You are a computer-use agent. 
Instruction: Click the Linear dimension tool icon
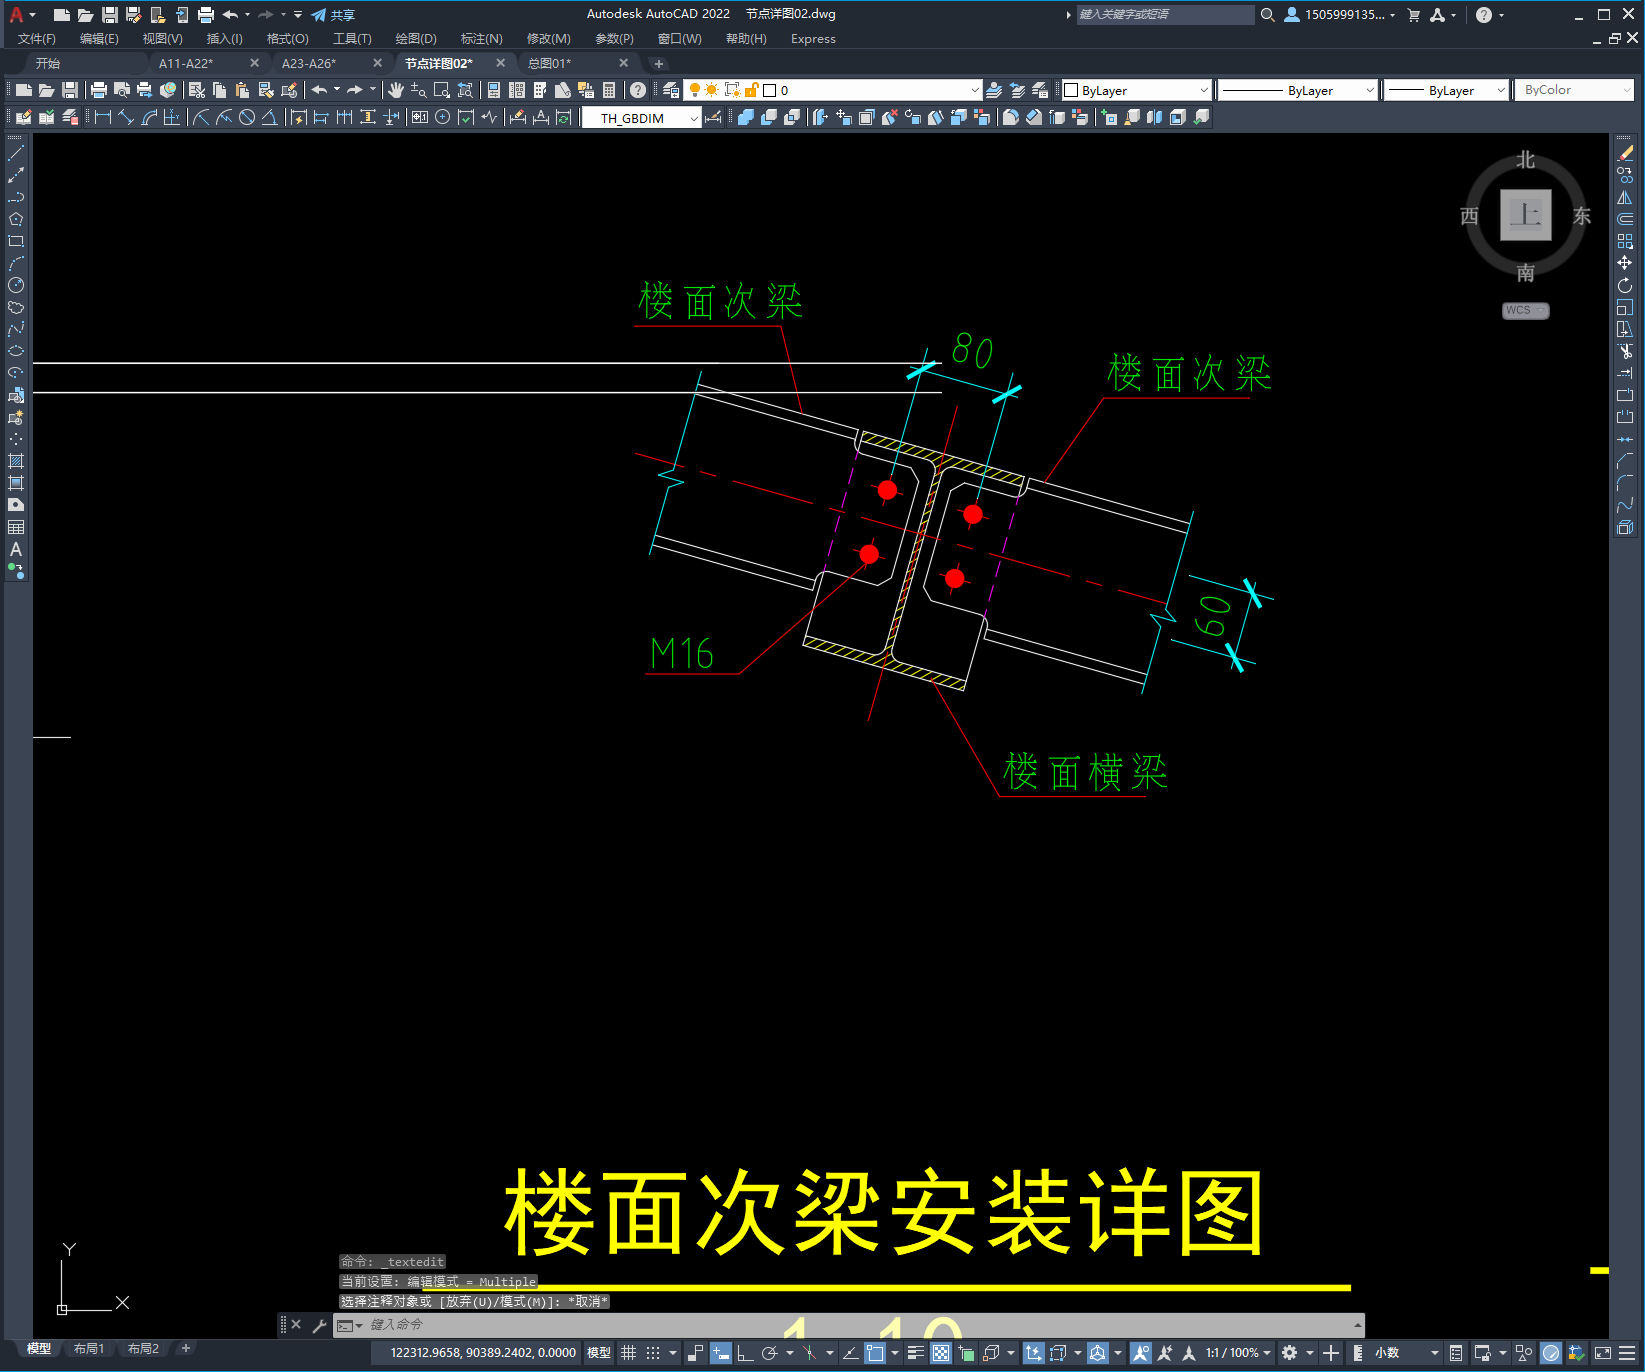point(103,117)
